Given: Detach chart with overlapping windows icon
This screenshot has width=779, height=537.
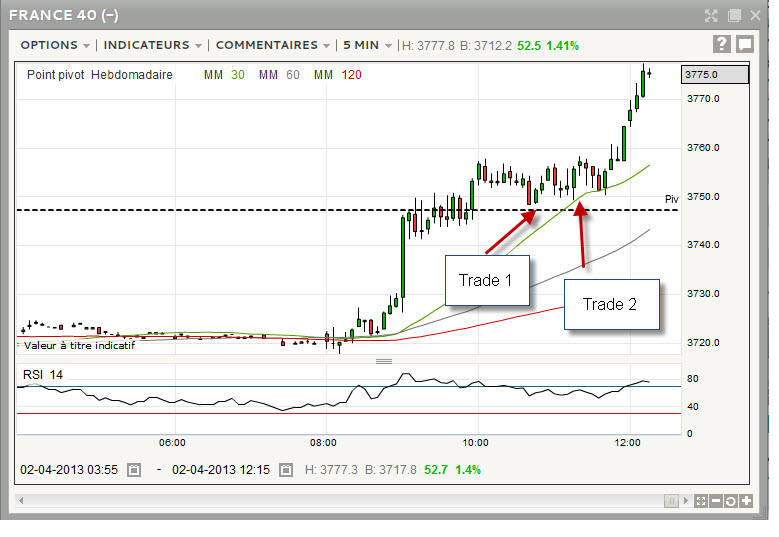Looking at the screenshot, I should pyautogui.click(x=734, y=15).
